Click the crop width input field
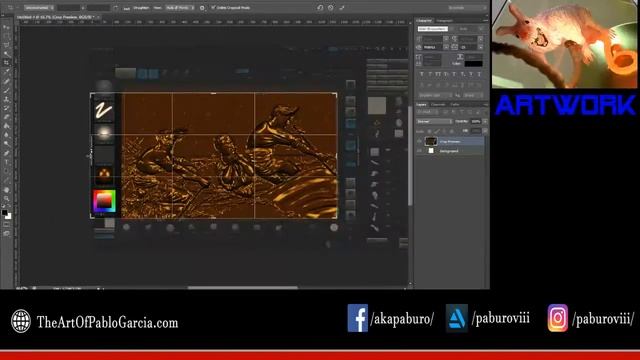 pos(68,8)
